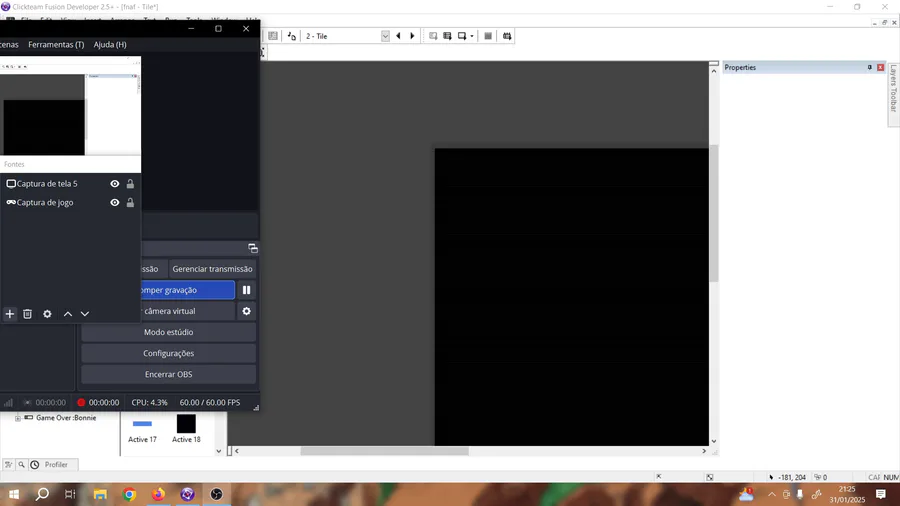This screenshot has height=506, width=900.
Task: Open the Storyboard editor icon in the Fusion toolbar
Action: pos(273,36)
